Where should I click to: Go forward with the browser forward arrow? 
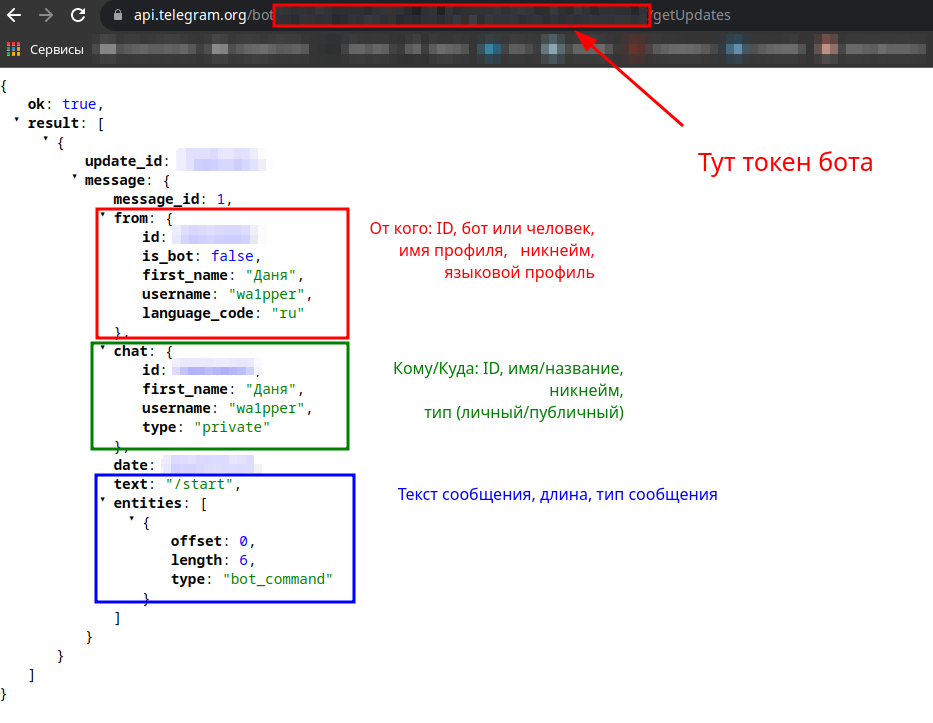click(x=46, y=15)
